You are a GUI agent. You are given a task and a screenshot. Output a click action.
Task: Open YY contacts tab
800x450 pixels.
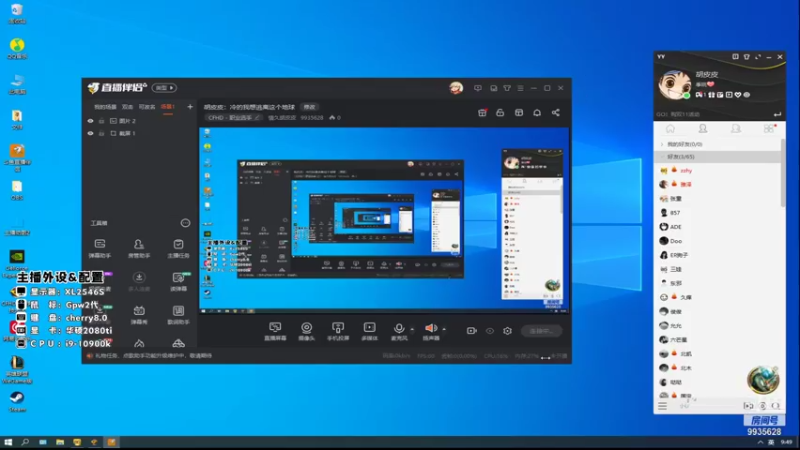703,129
